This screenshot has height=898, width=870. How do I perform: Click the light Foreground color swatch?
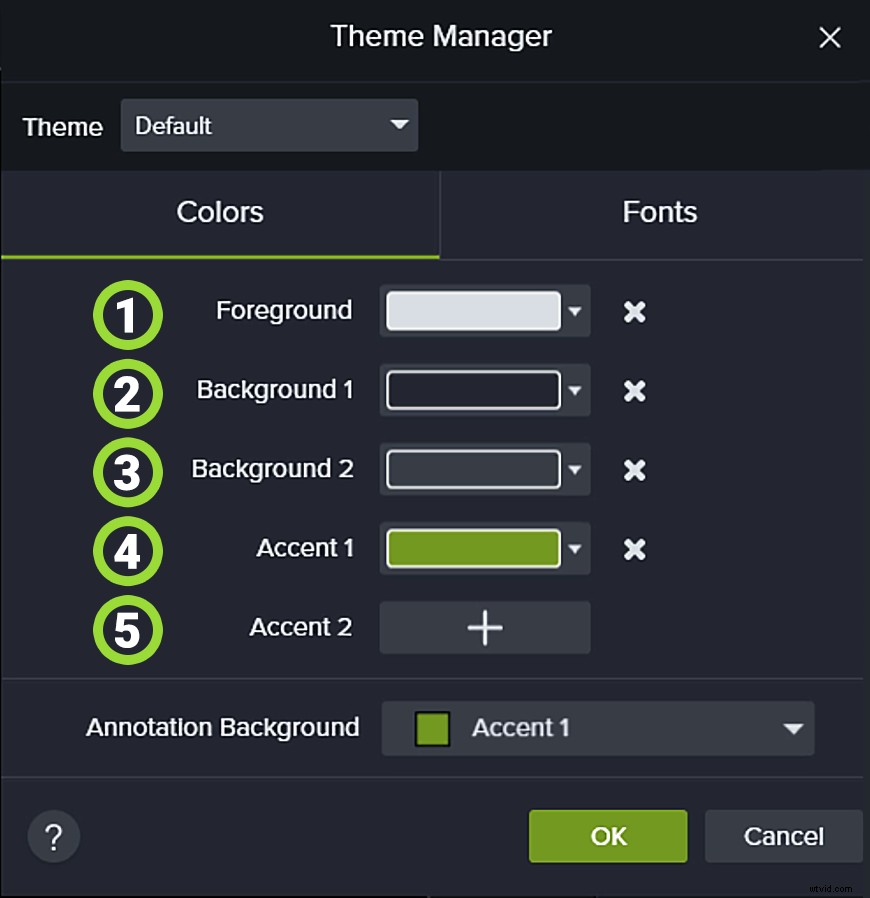[473, 312]
